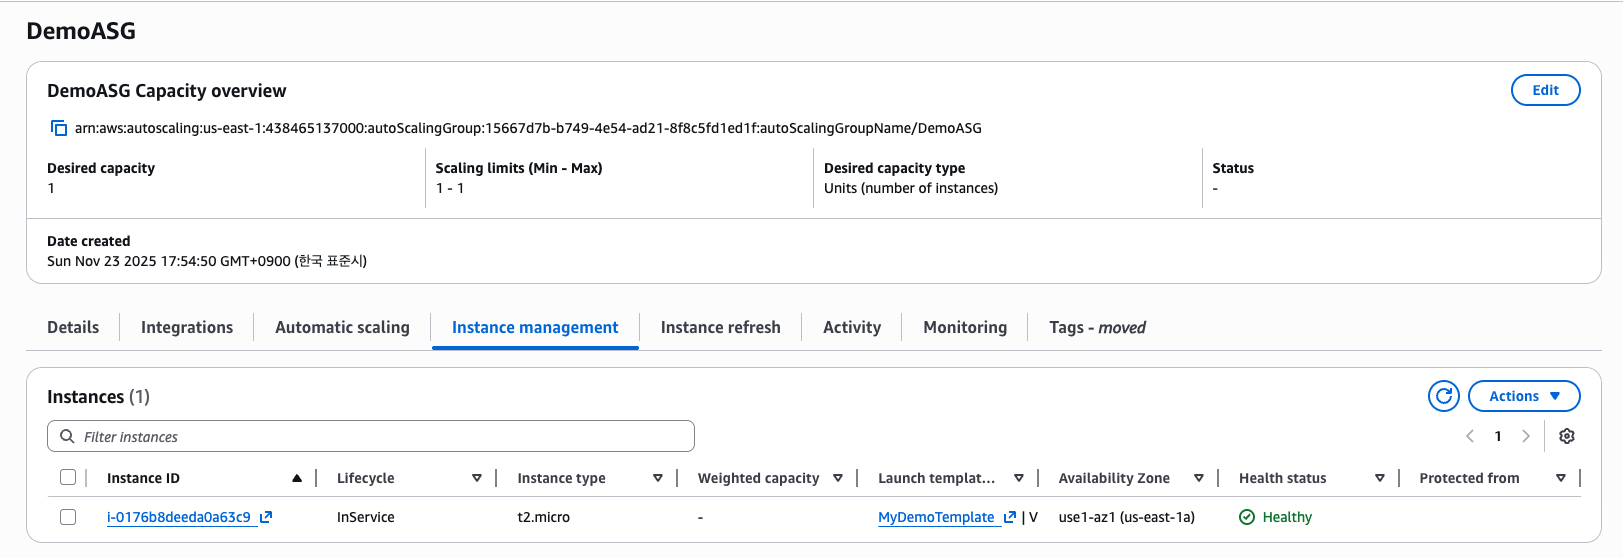
Task: Go to previous page of instances
Action: [x=1470, y=436]
